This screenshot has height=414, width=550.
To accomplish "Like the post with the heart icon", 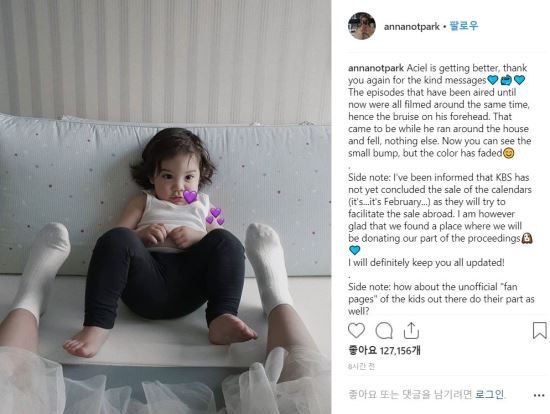I will (x=356, y=330).
